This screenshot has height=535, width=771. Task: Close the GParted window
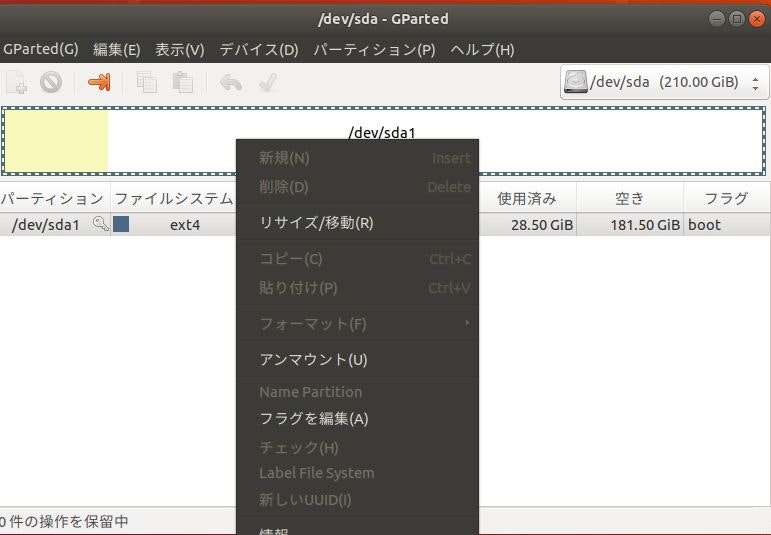coord(756,19)
